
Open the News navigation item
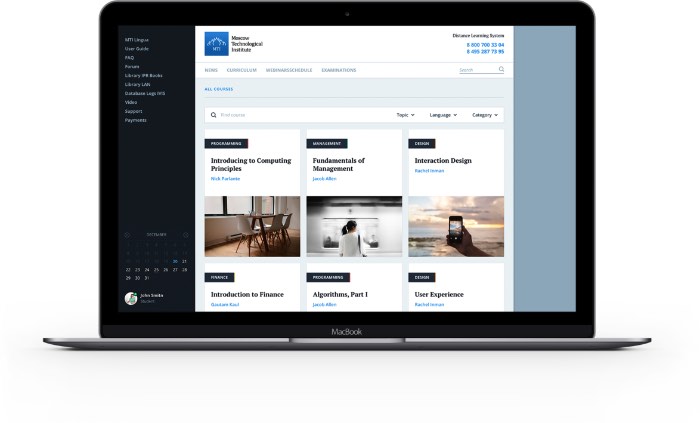click(x=211, y=70)
